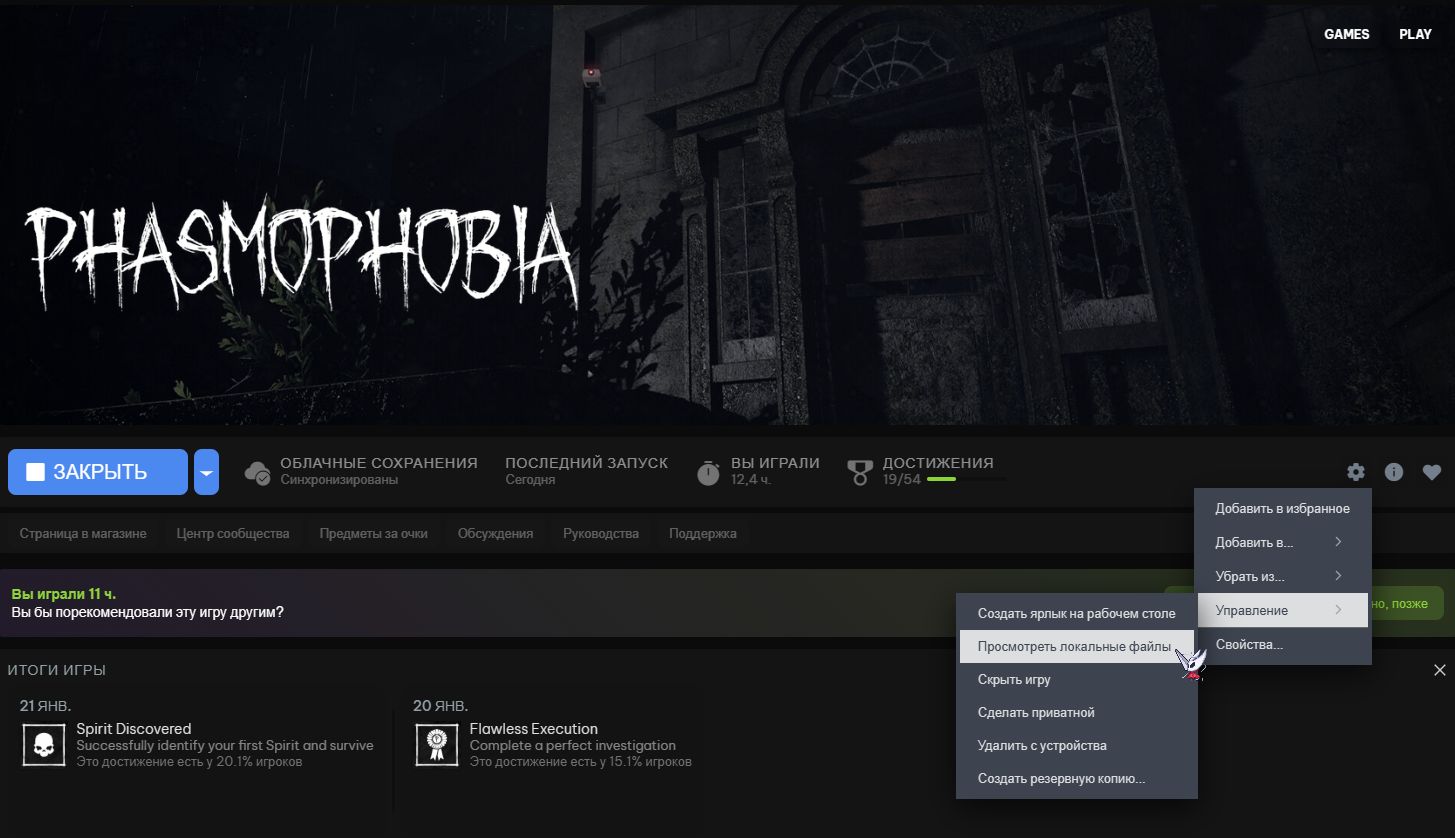Open the Центр сообщества link
Viewport: 1455px width, 838px height.
pos(233,533)
